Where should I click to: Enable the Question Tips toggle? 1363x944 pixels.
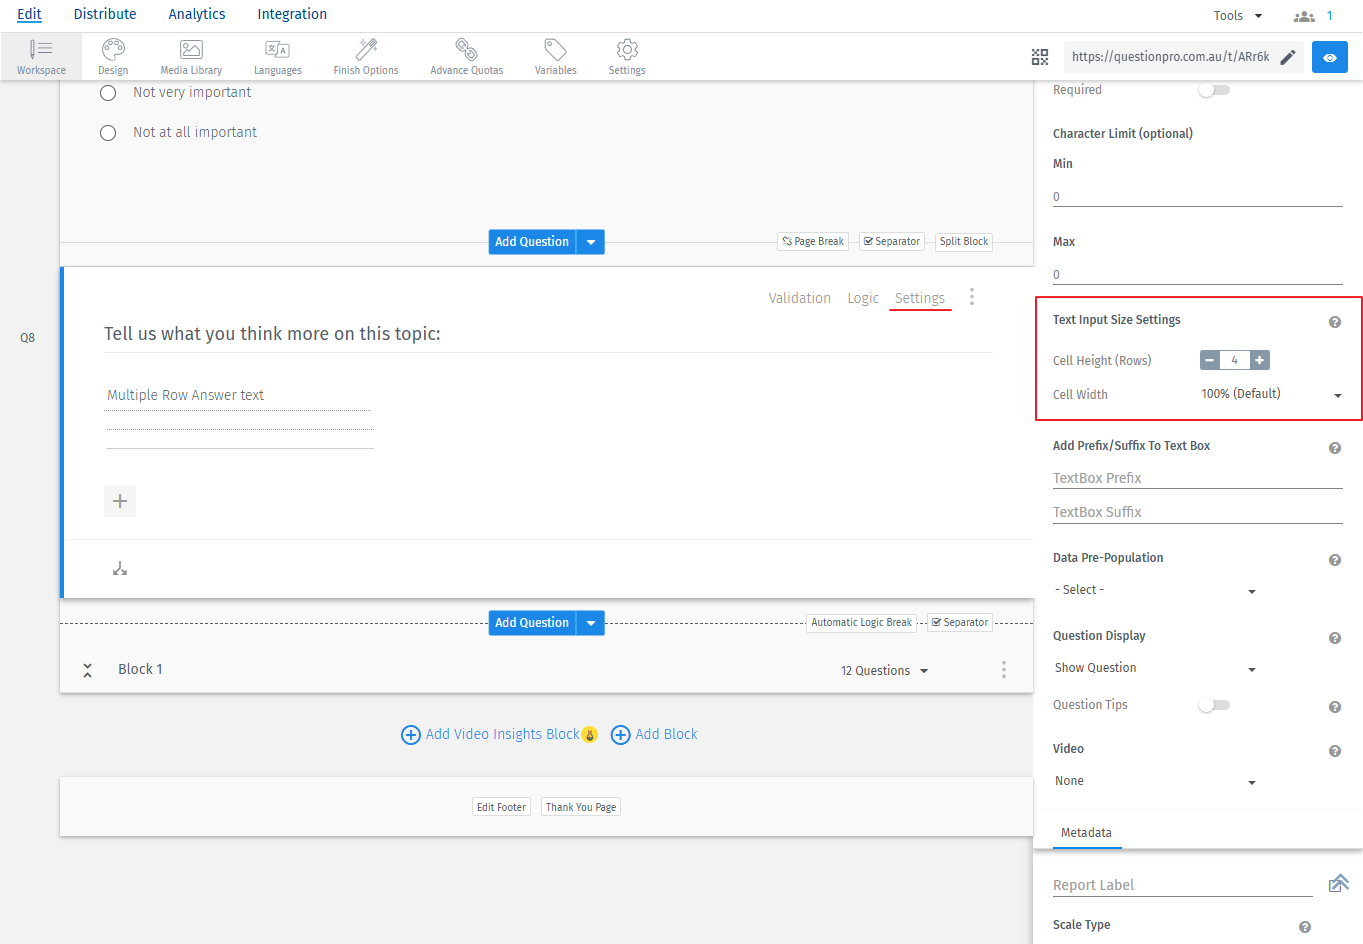click(1213, 705)
